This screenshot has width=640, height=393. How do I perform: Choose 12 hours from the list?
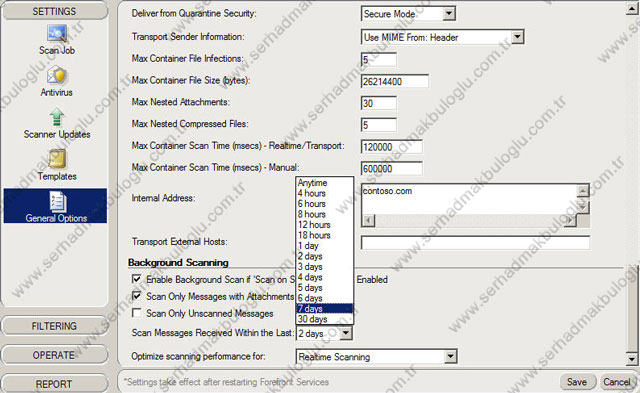(x=324, y=225)
